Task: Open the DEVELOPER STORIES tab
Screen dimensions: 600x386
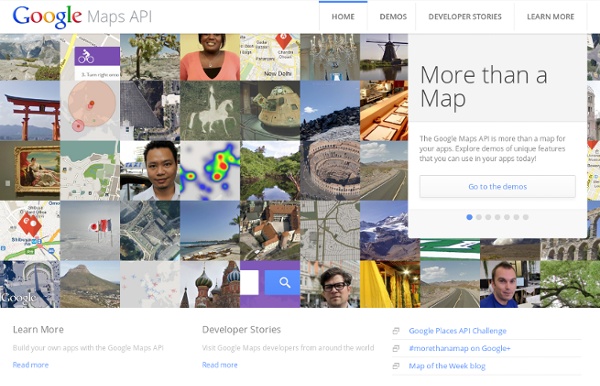Action: coord(465,16)
